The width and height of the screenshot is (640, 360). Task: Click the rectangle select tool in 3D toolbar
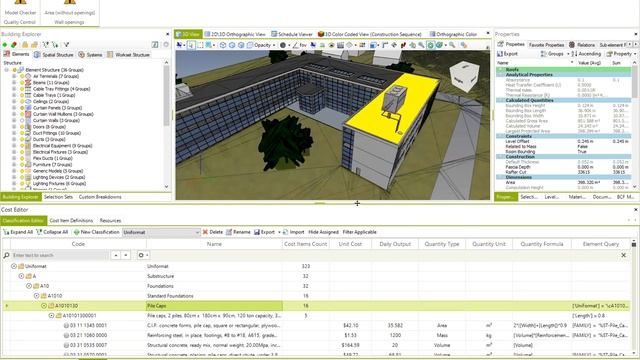click(x=200, y=45)
